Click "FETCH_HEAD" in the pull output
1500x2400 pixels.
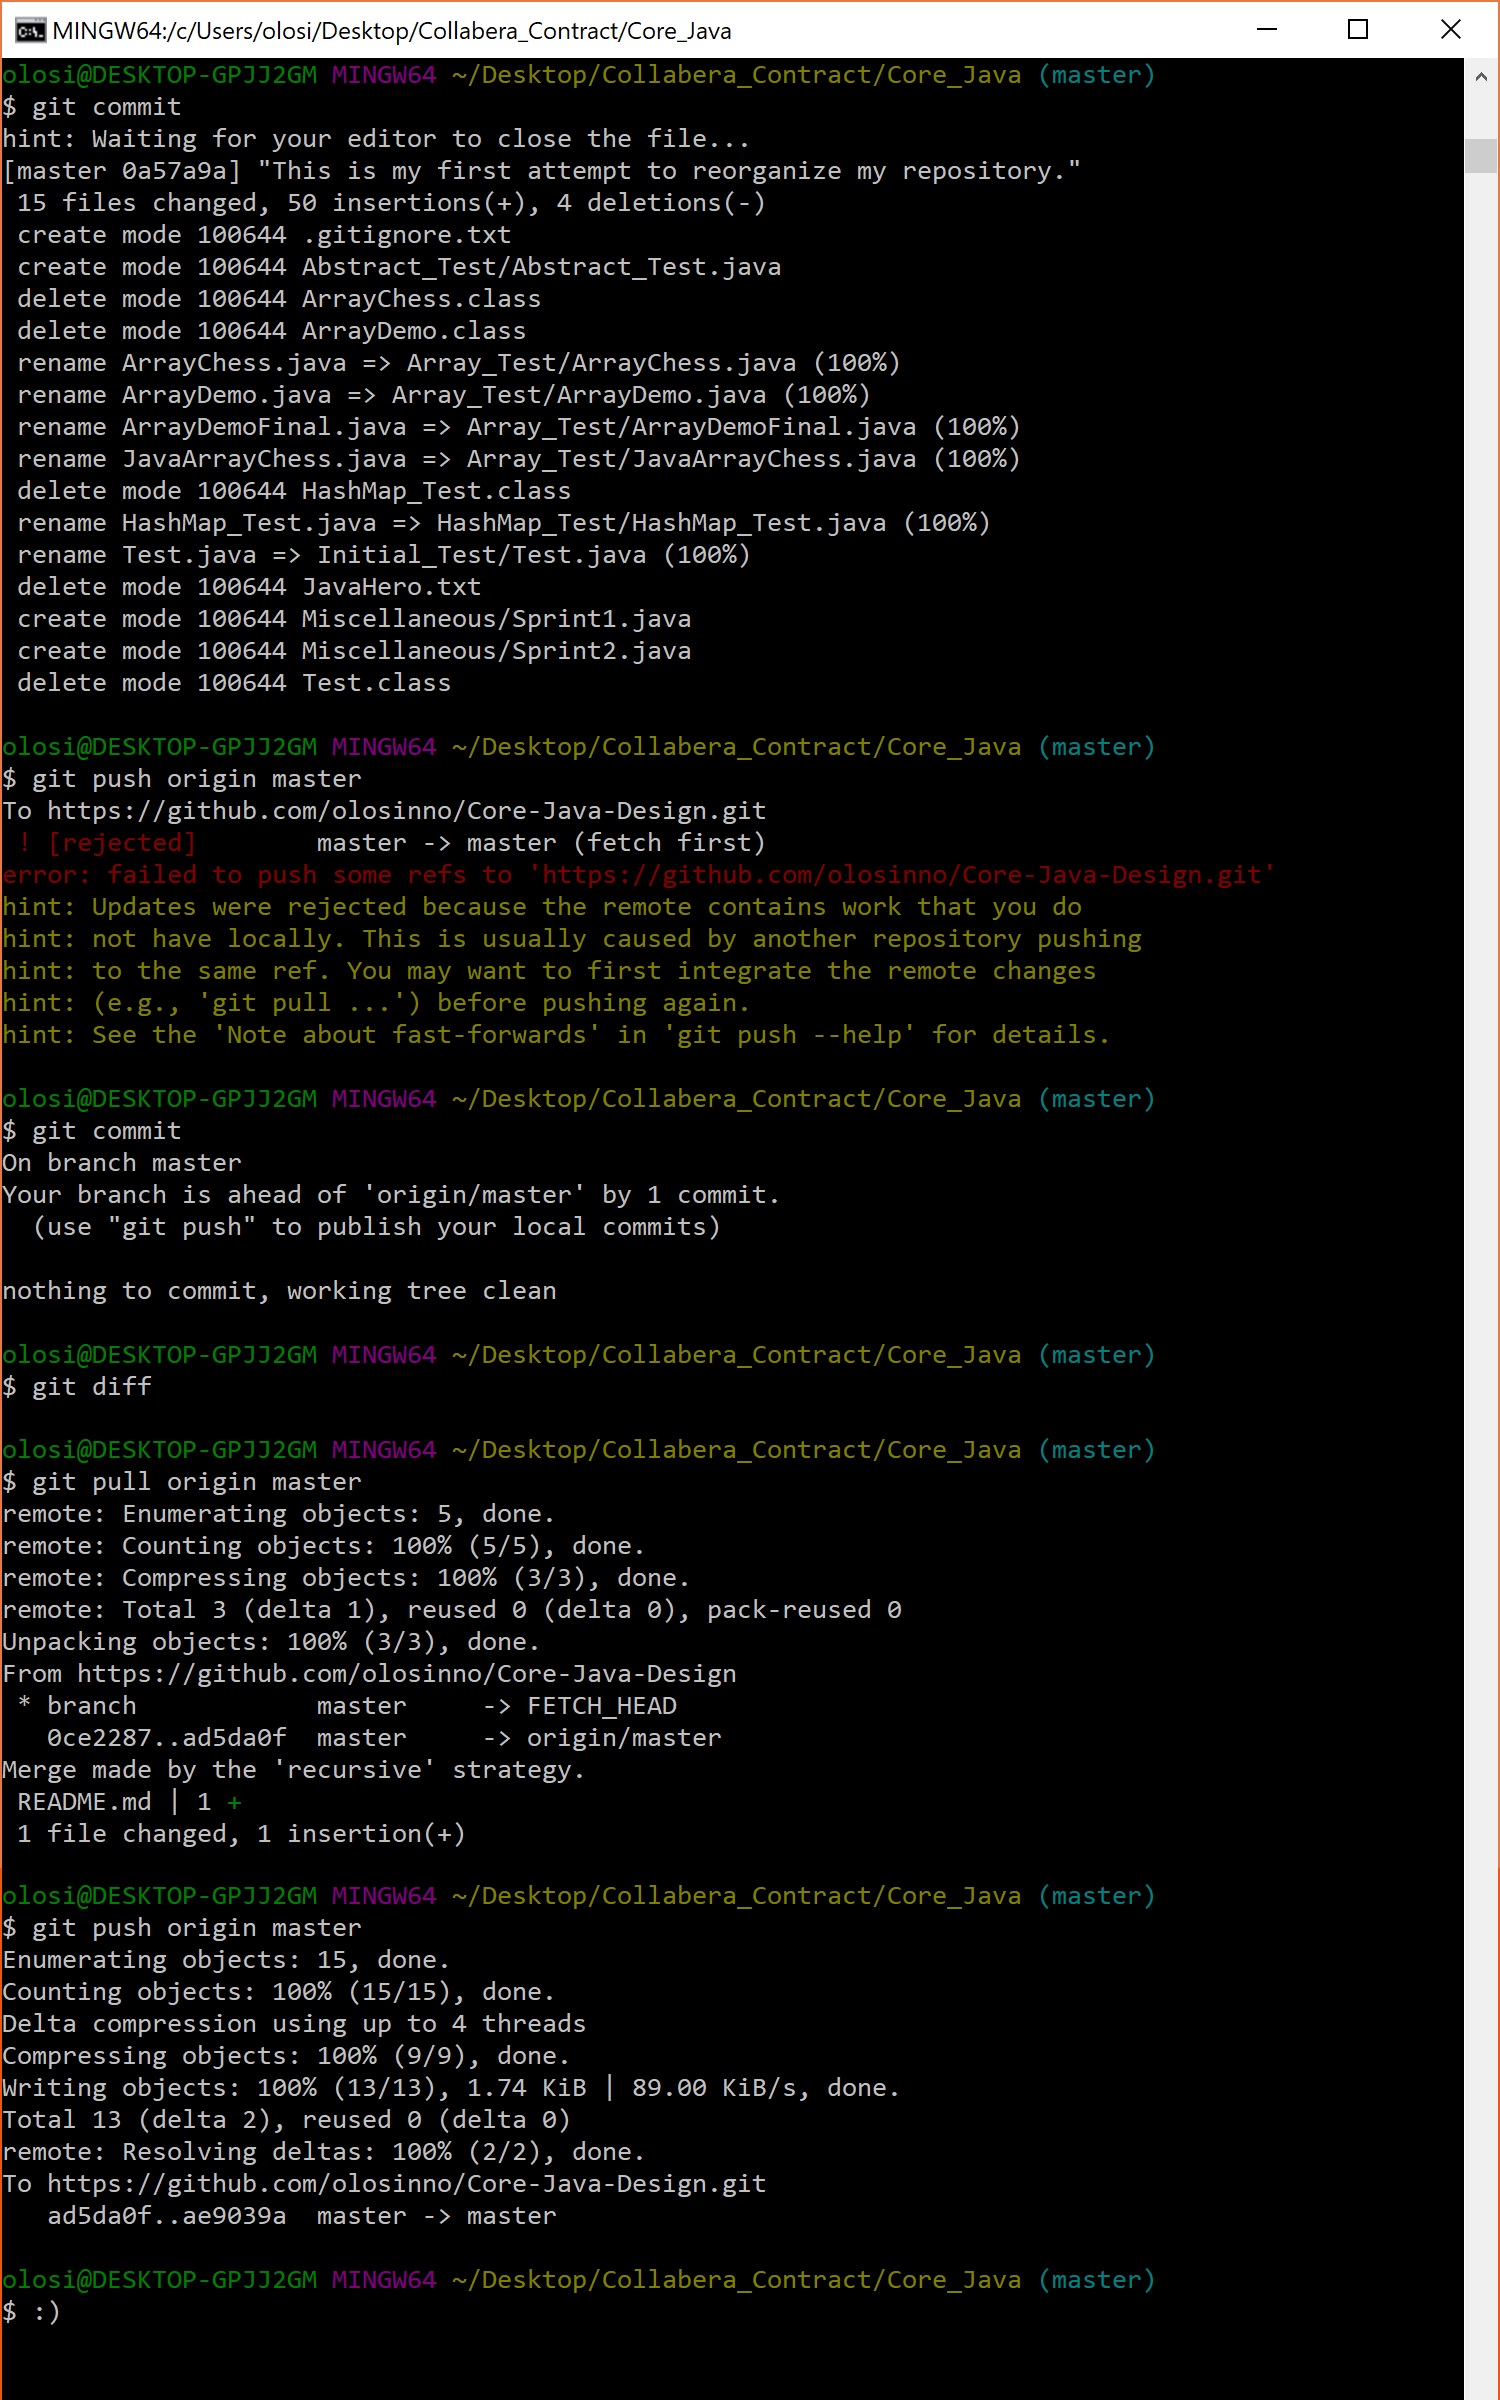tap(602, 1706)
